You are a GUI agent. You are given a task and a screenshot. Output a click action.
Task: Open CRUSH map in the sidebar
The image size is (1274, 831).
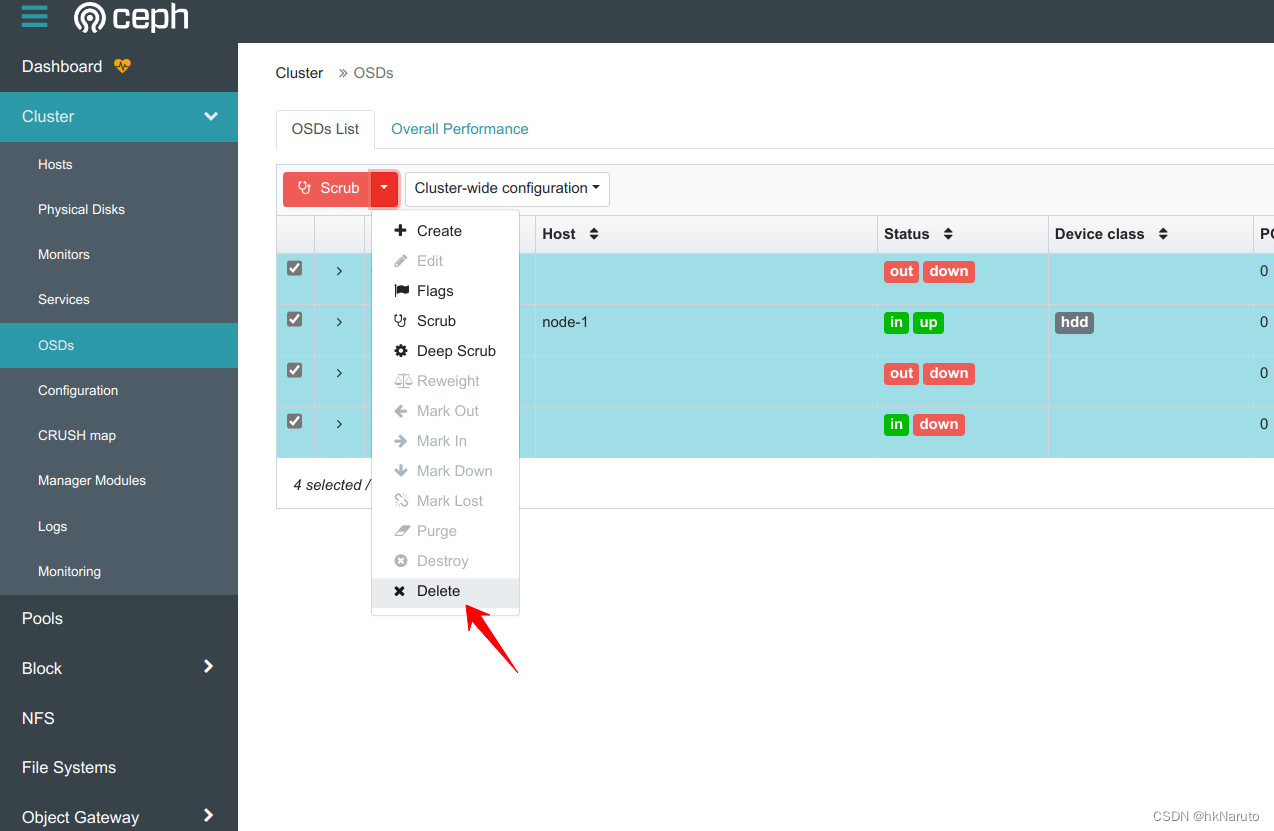coord(119,436)
